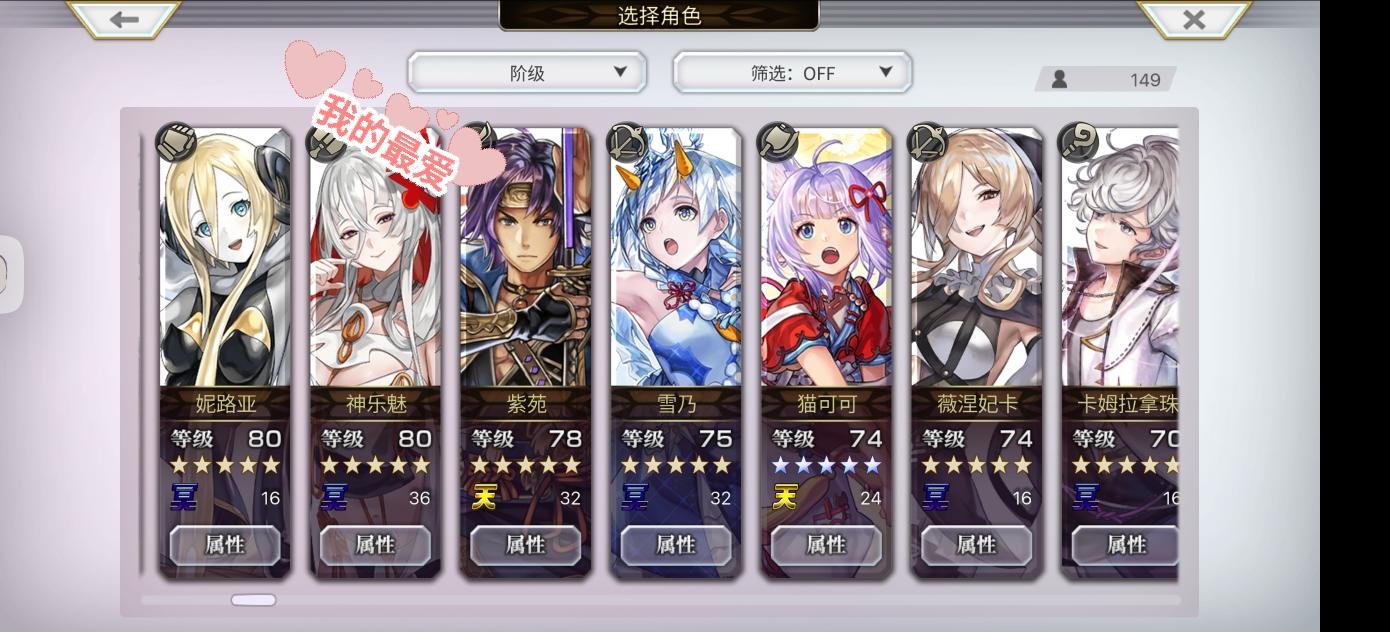Click the back arrow button
1390x632 pixels.
point(124,19)
